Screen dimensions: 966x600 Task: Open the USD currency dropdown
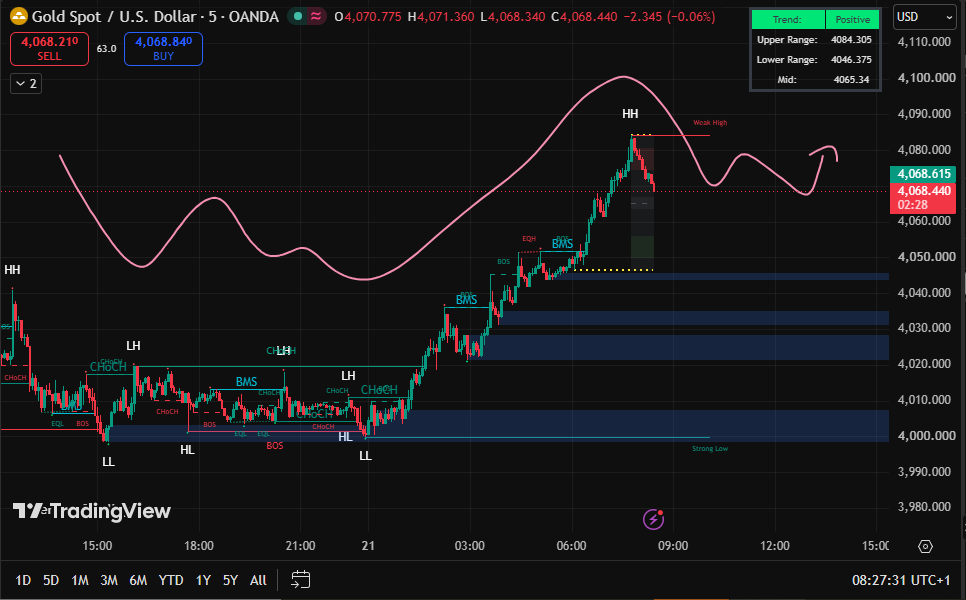coord(925,17)
